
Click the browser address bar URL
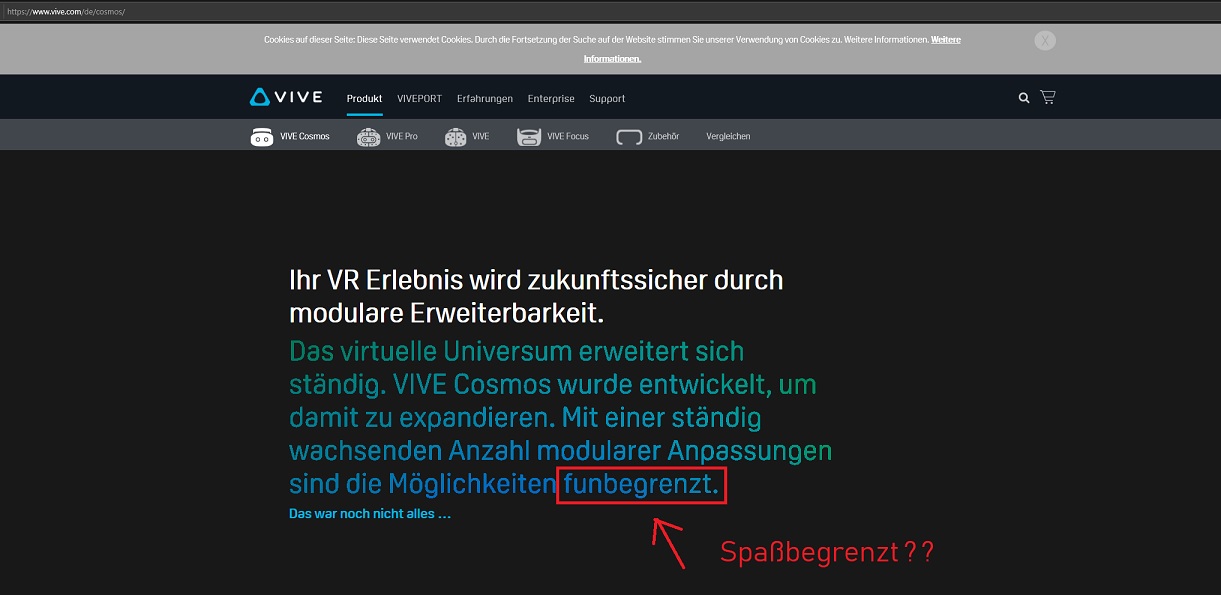[66, 11]
